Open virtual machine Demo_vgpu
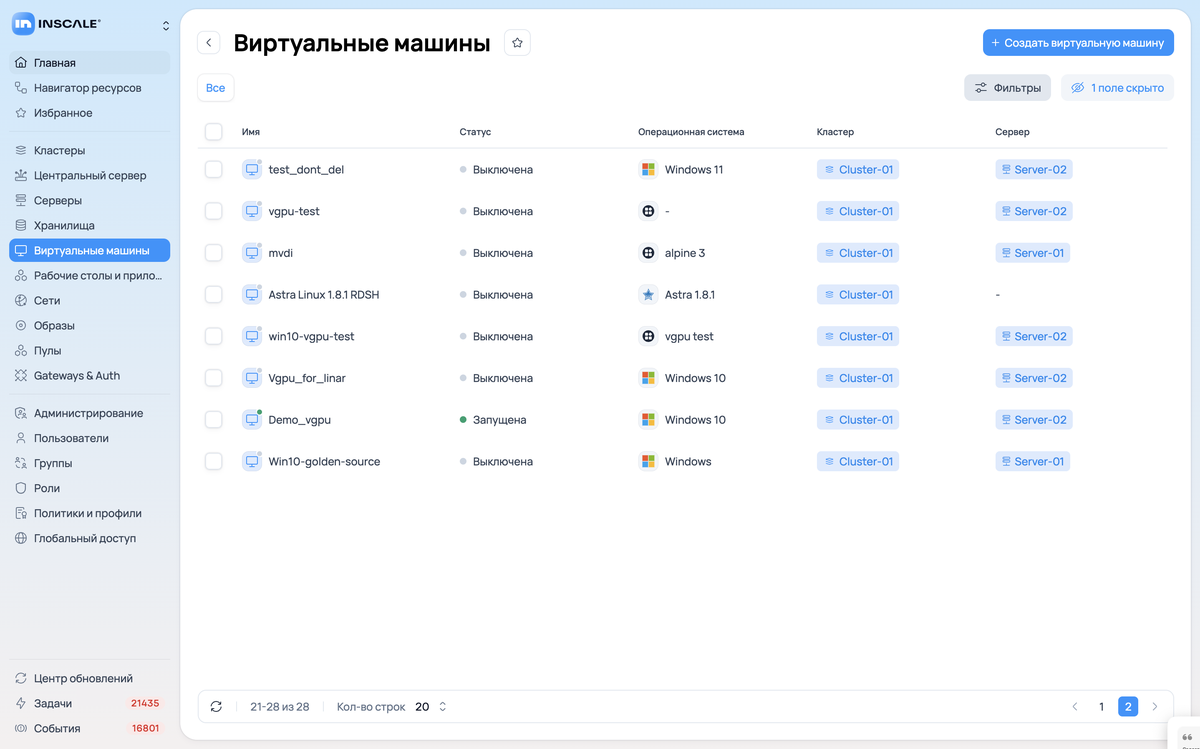Image resolution: width=1200 pixels, height=749 pixels. click(x=299, y=420)
